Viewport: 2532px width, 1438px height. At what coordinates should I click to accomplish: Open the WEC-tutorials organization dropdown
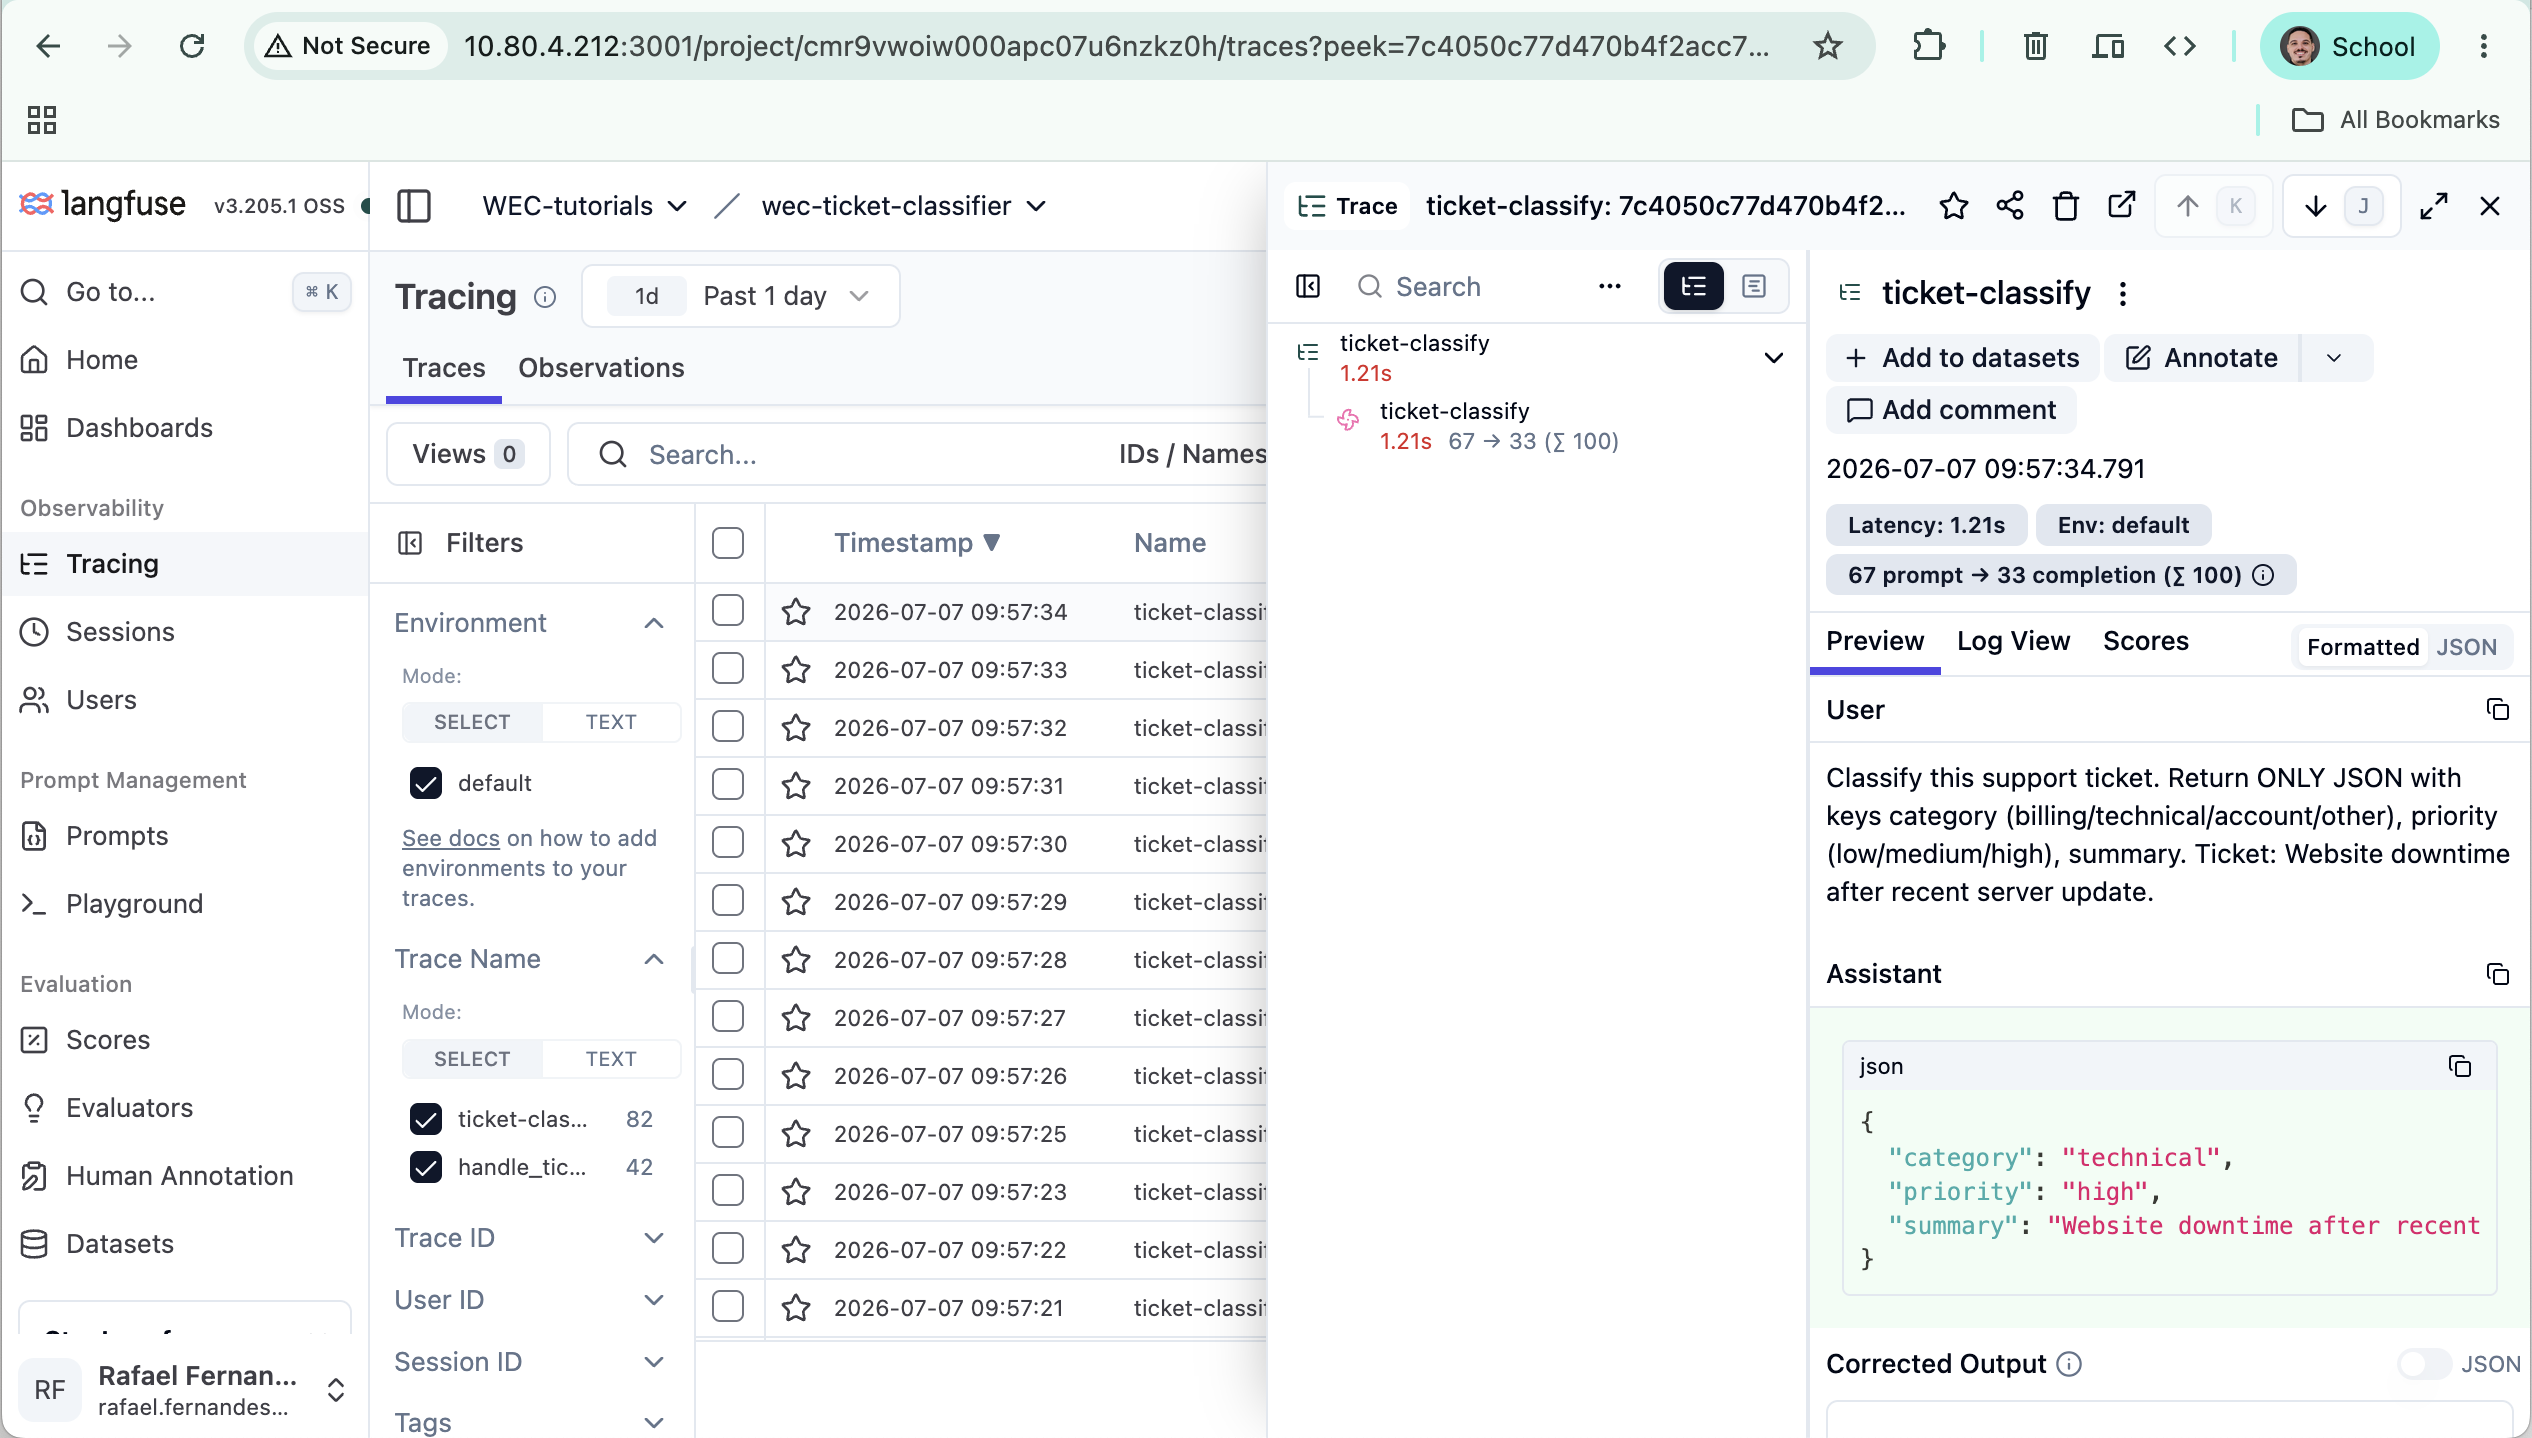584,206
